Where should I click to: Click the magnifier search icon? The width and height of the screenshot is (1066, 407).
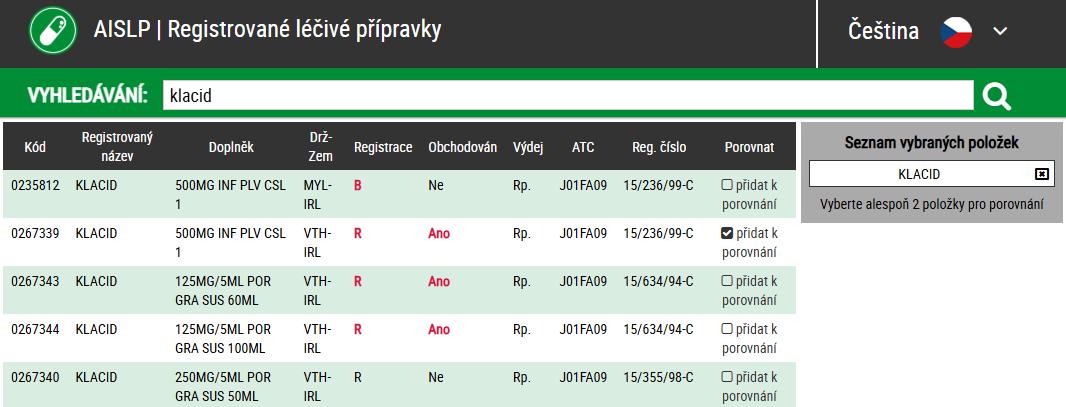pos(997,96)
